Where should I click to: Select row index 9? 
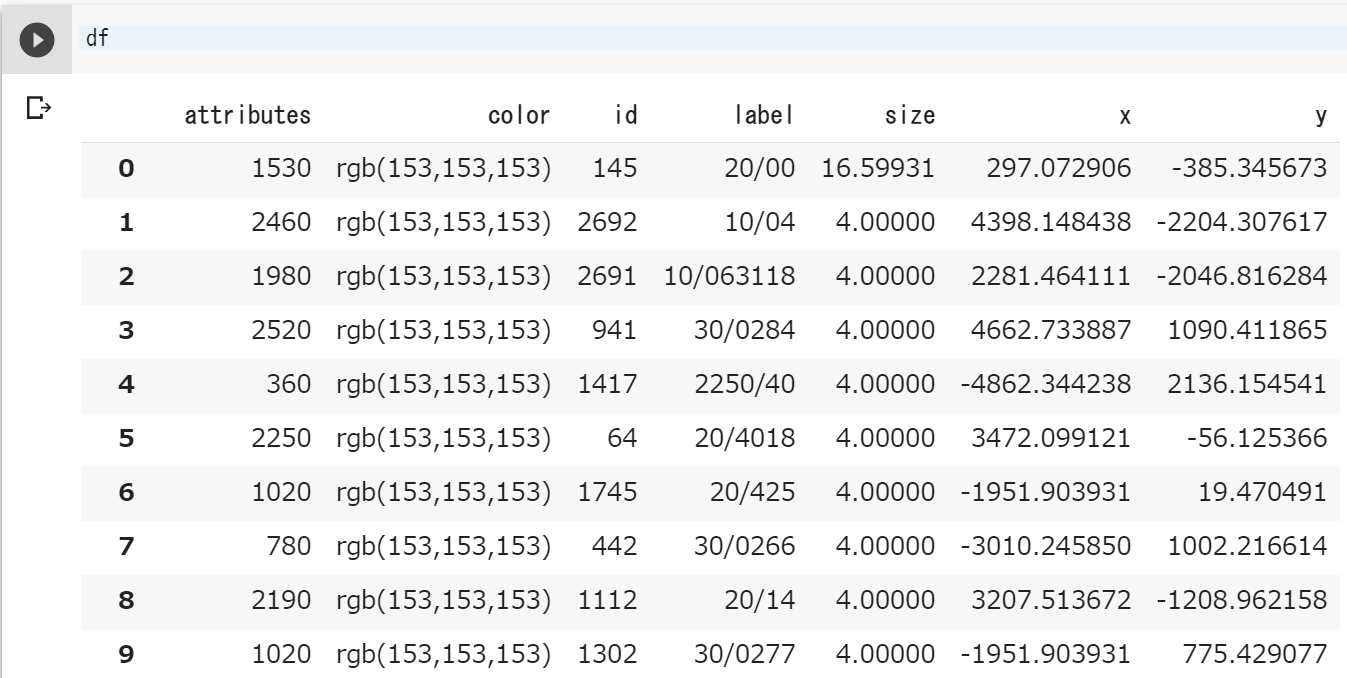[126, 655]
